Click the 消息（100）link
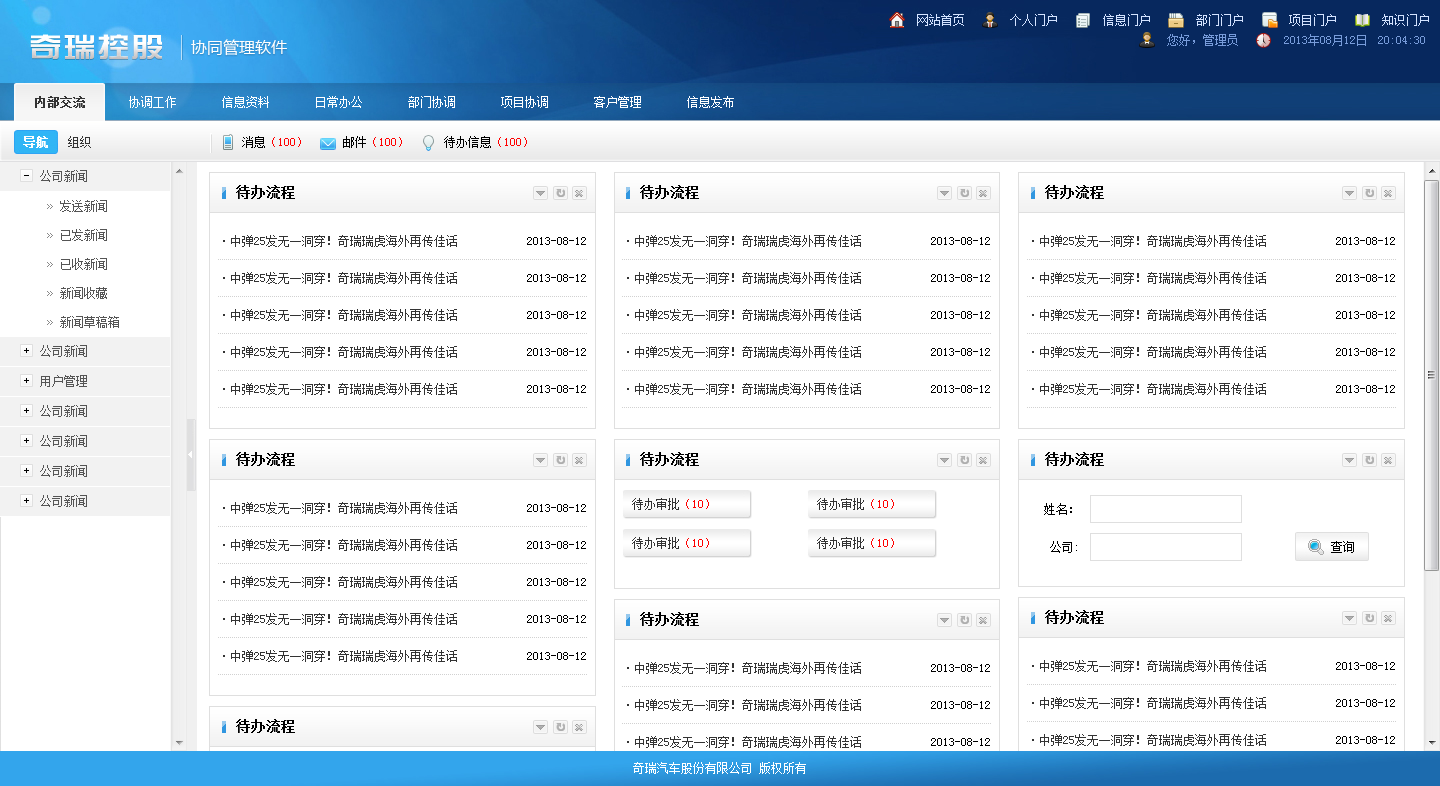 pyautogui.click(x=272, y=142)
